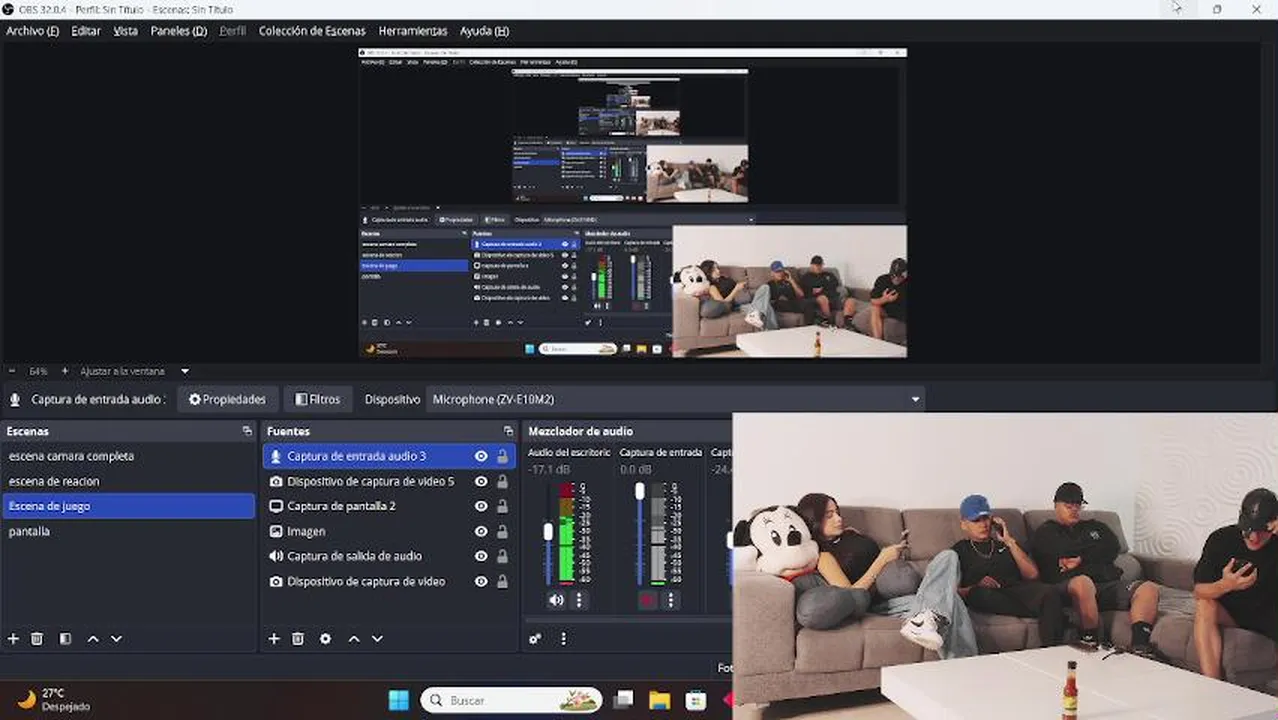This screenshot has height=720, width=1278.
Task: Select source 'Captura de pantalla 2'
Action: tap(389, 506)
